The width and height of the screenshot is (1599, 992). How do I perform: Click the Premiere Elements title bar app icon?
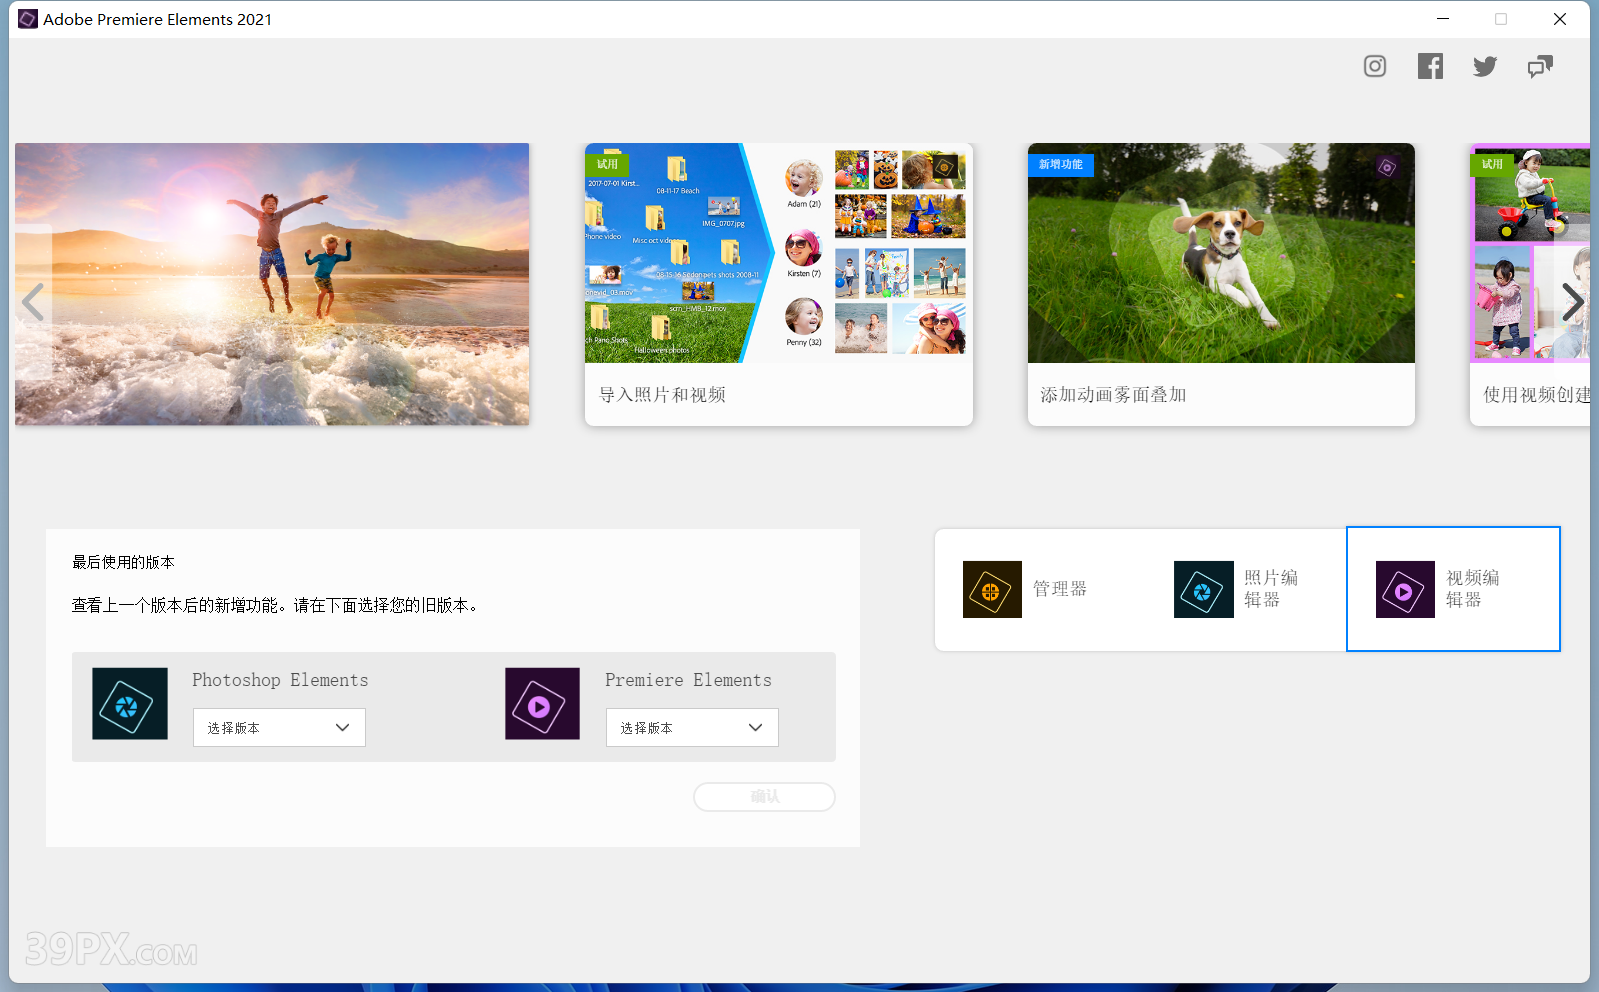[27, 19]
